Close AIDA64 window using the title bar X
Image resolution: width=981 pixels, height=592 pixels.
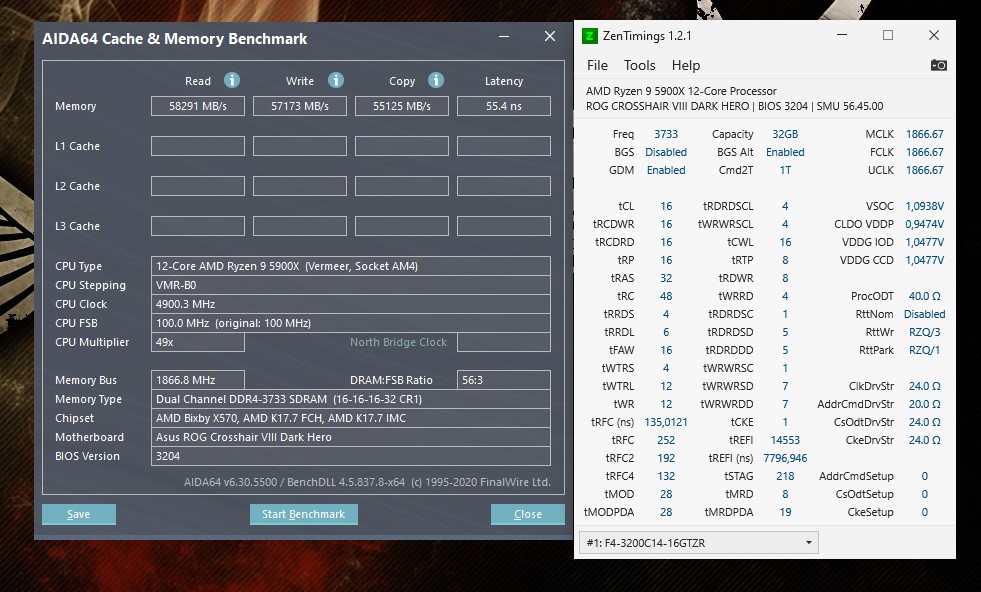pos(550,36)
